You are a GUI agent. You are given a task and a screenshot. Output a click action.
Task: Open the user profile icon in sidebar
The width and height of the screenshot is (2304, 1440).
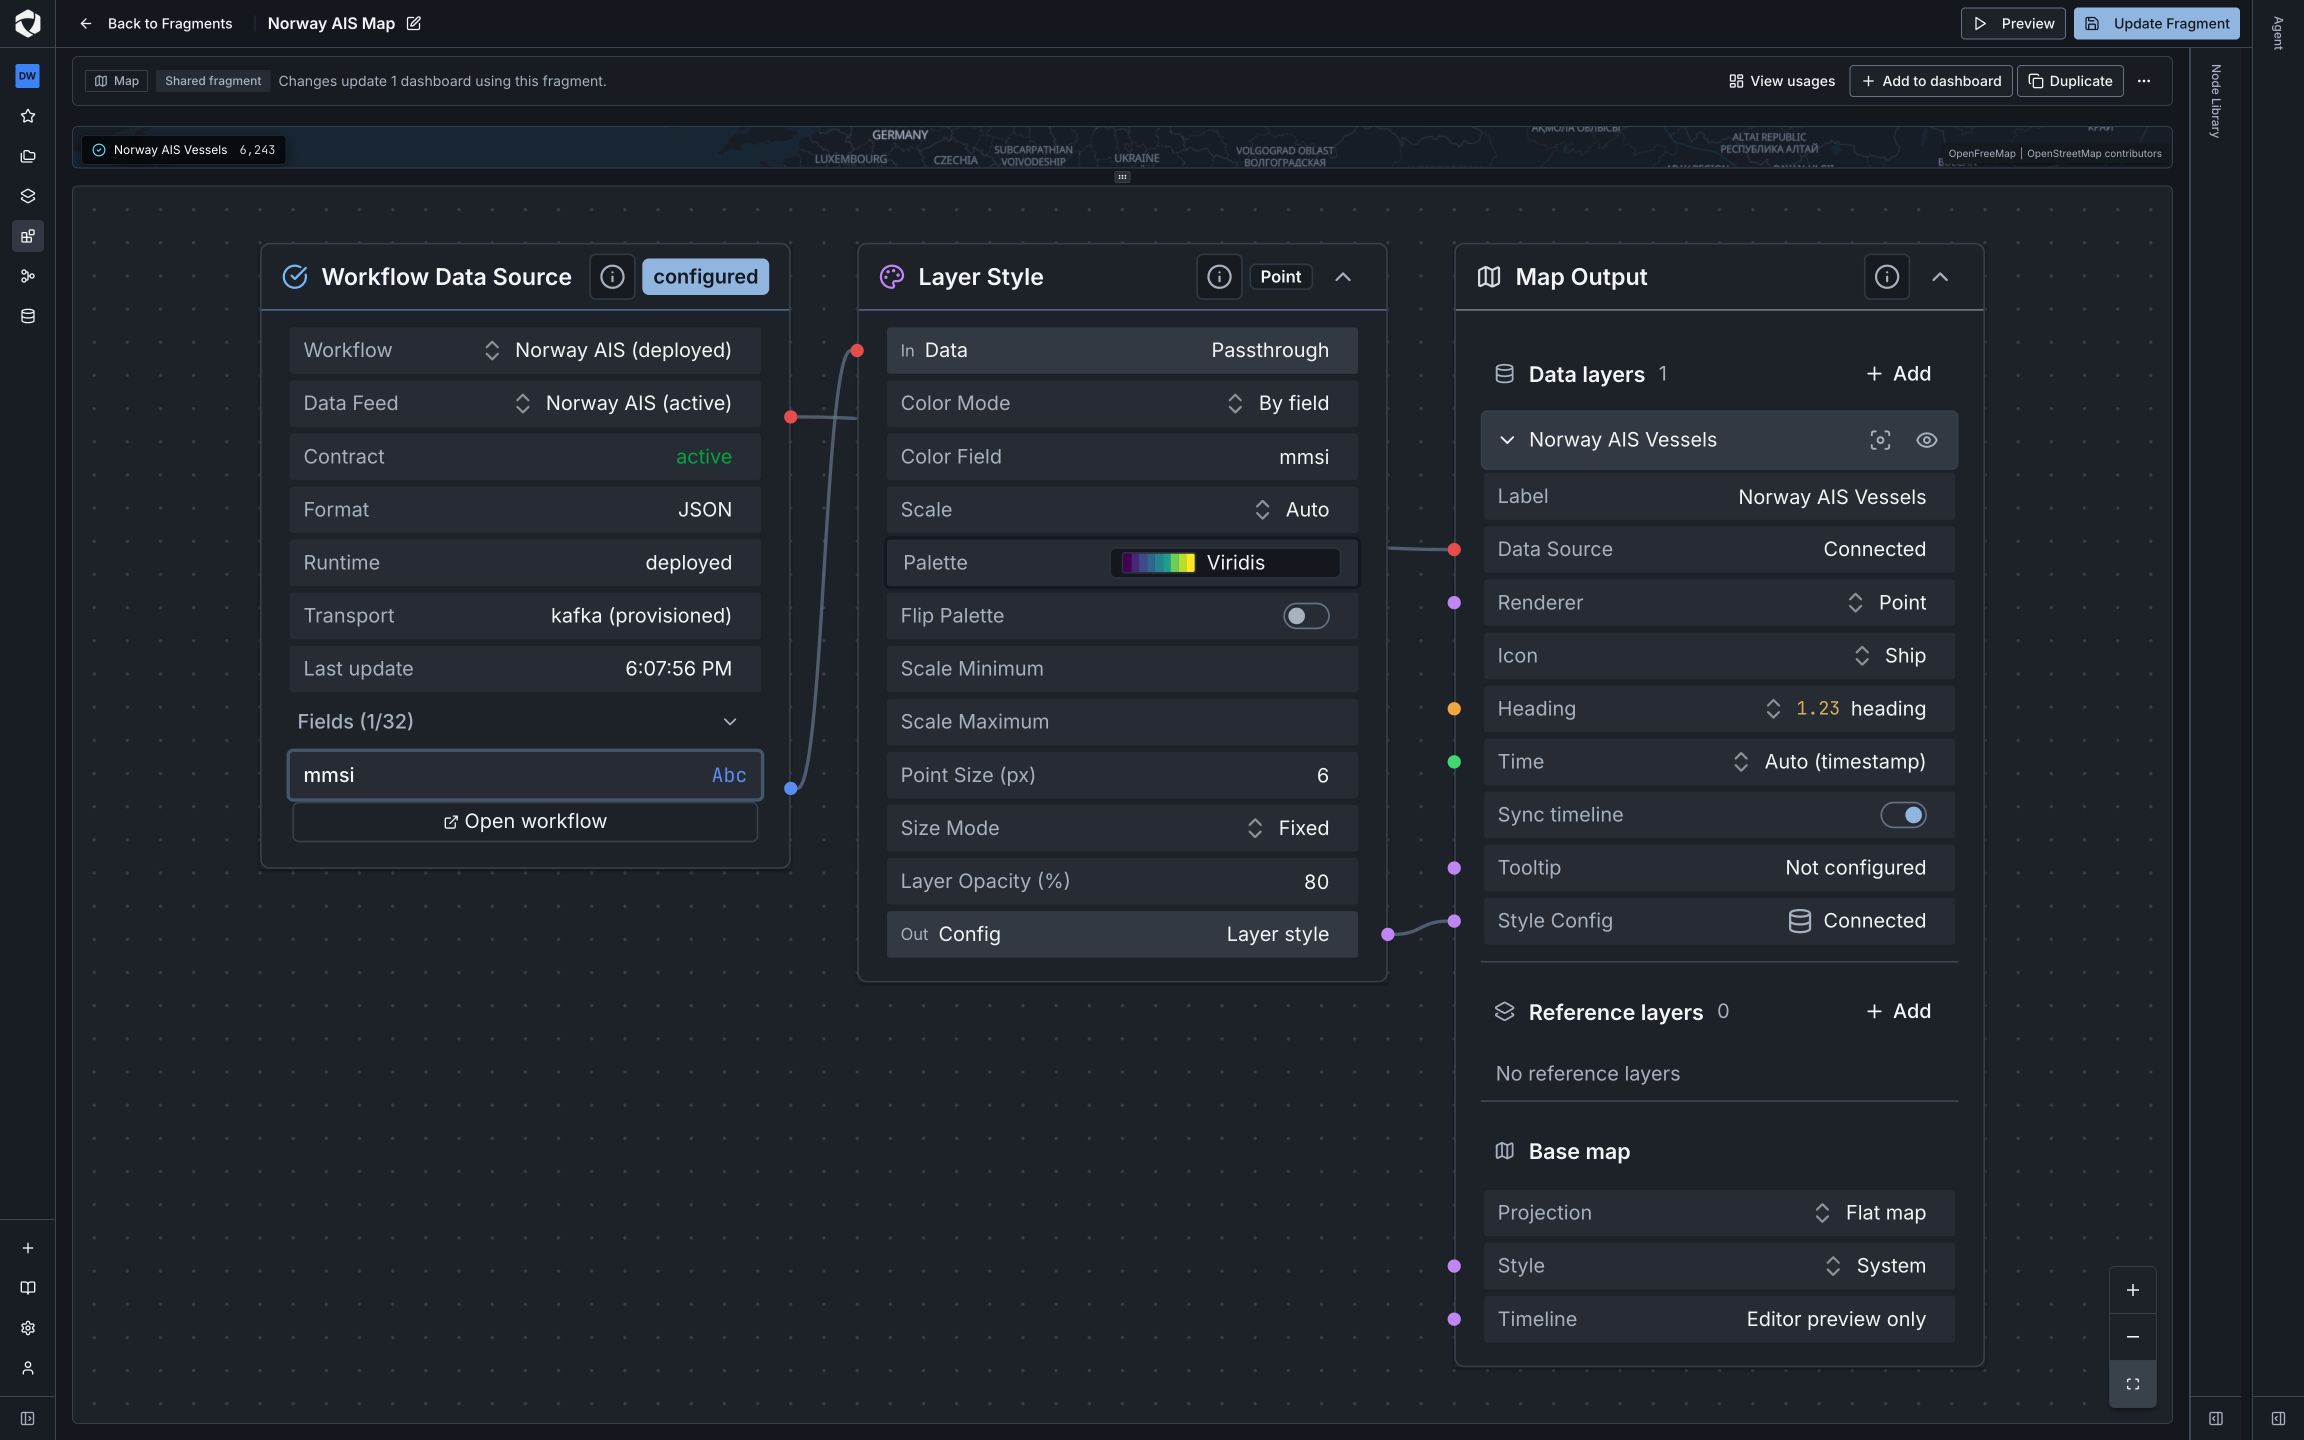[28, 1368]
